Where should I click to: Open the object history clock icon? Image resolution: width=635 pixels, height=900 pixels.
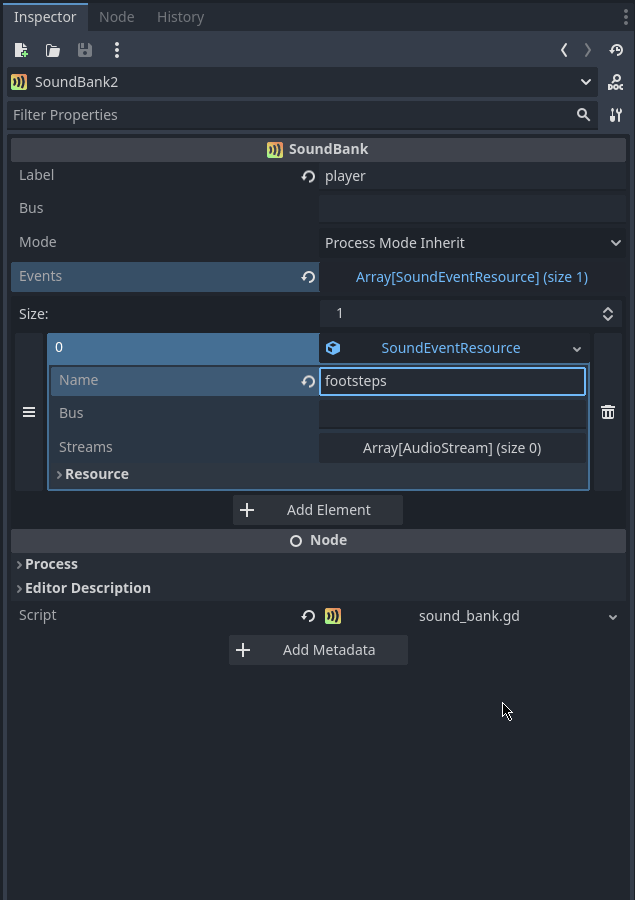point(616,50)
